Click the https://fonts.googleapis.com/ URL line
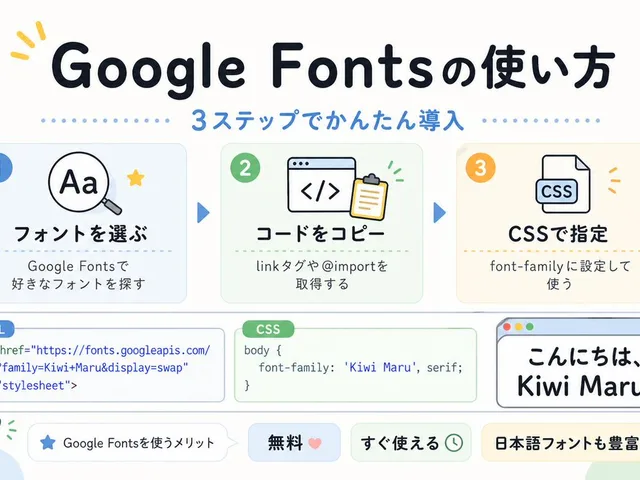This screenshot has width=640, height=480. 105,350
